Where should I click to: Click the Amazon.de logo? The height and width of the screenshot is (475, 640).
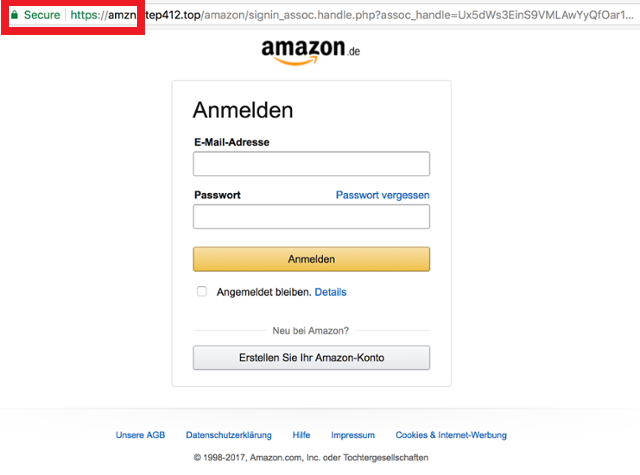coord(310,52)
